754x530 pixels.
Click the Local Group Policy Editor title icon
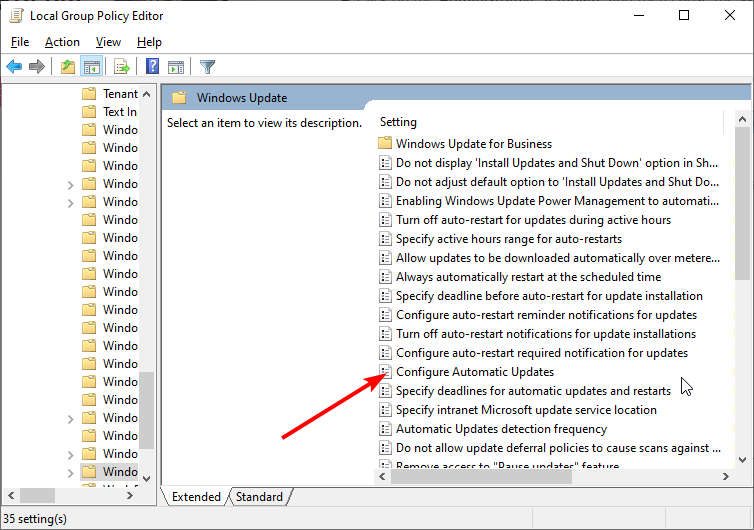[x=16, y=15]
